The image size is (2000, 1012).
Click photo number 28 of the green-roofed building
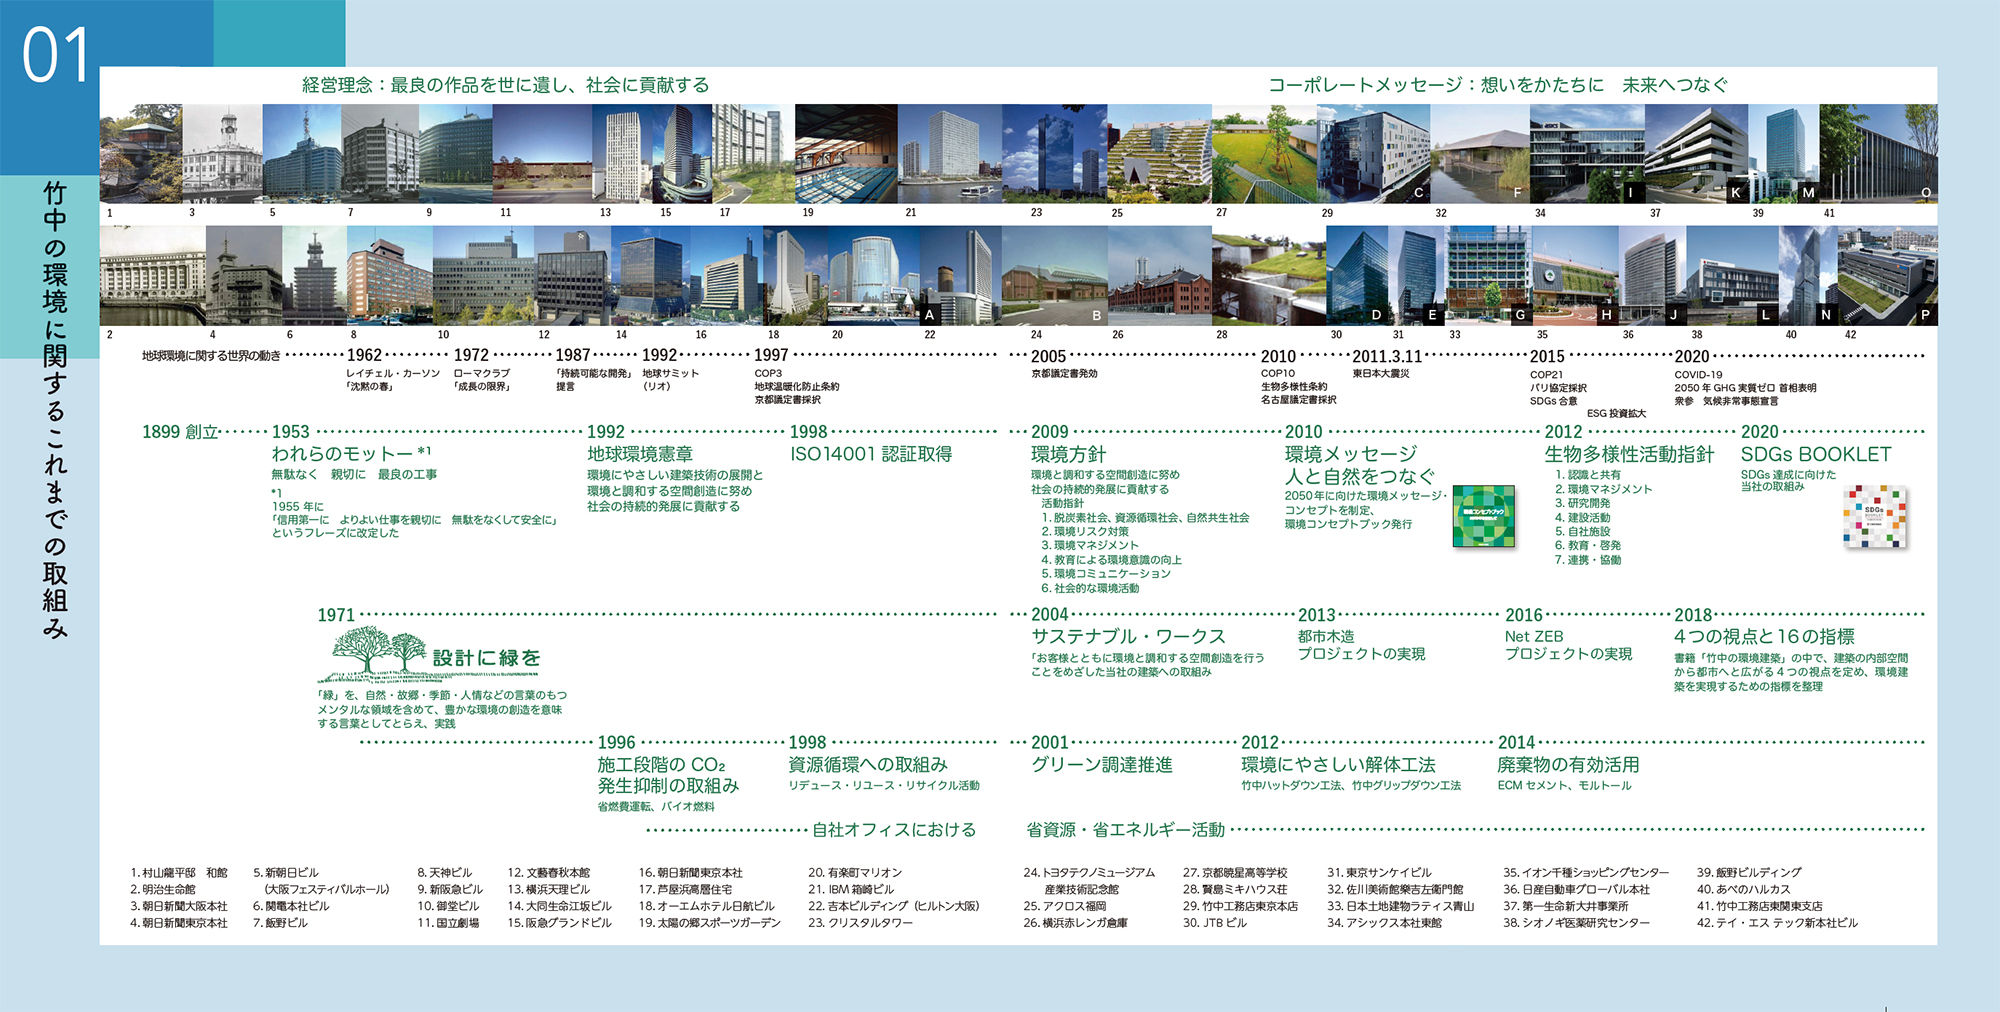1269,275
